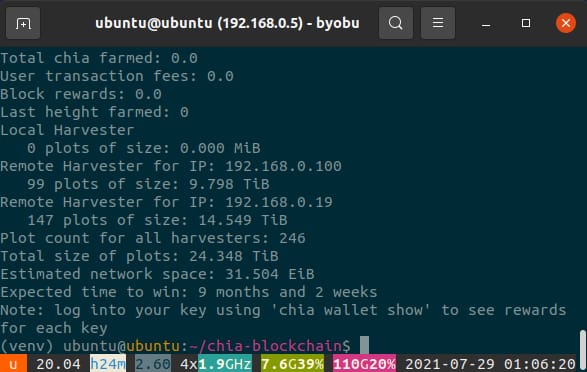This screenshot has width=587, height=372.
Task: Open the hamburger menu
Action: coord(438,23)
